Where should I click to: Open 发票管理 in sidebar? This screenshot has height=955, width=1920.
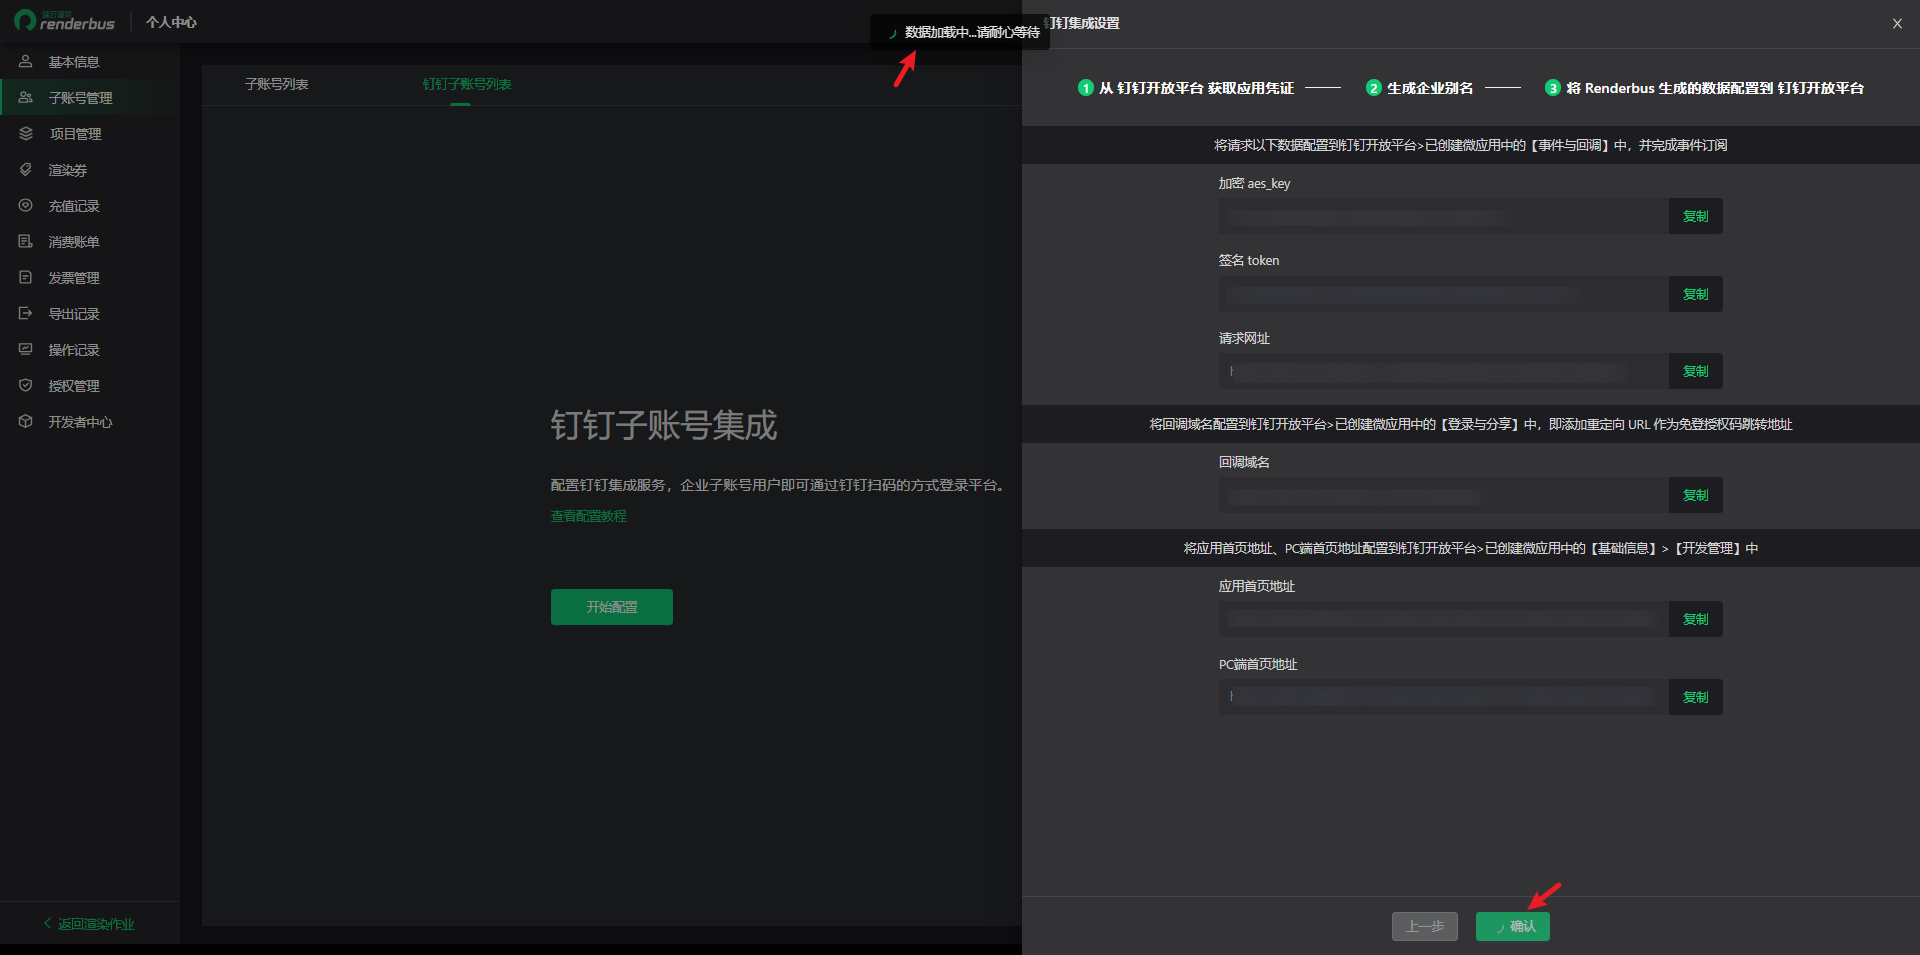[90, 278]
